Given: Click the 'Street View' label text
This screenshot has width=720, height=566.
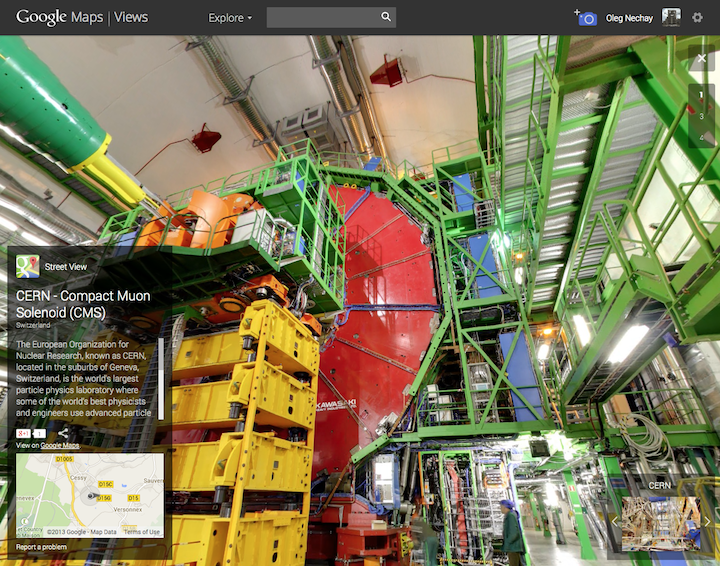Looking at the screenshot, I should pos(66,267).
